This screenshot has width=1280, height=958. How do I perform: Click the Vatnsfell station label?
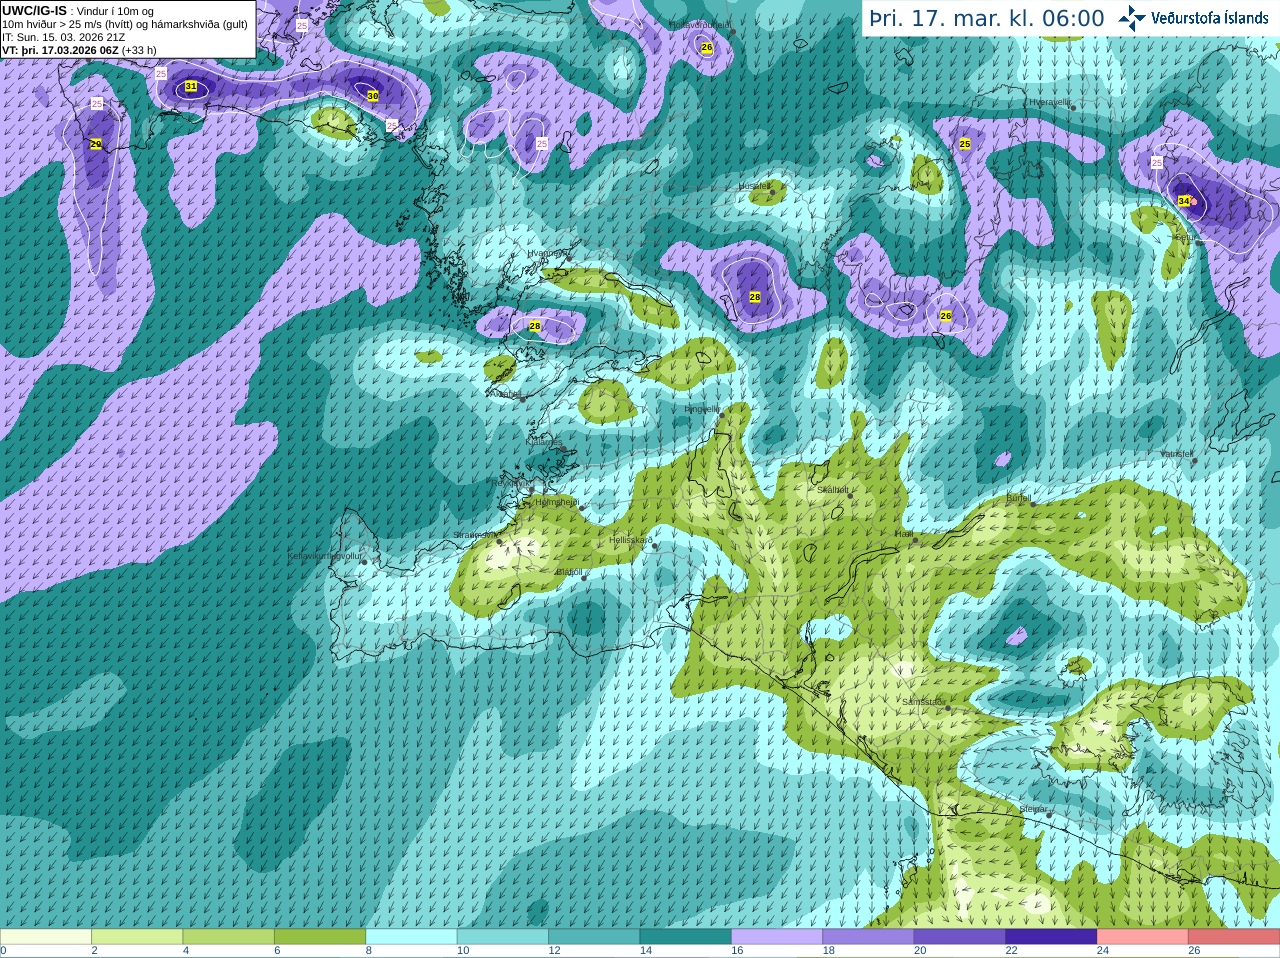coord(1176,454)
